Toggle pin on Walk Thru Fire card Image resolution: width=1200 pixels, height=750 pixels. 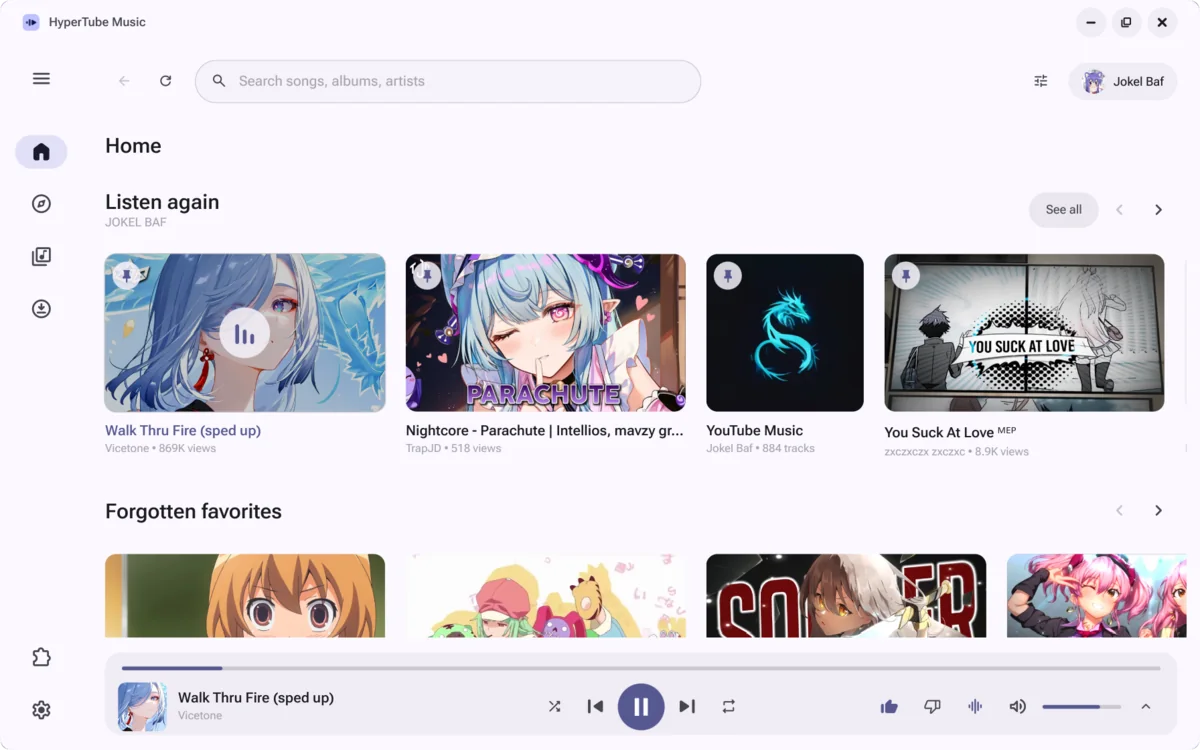pos(127,275)
